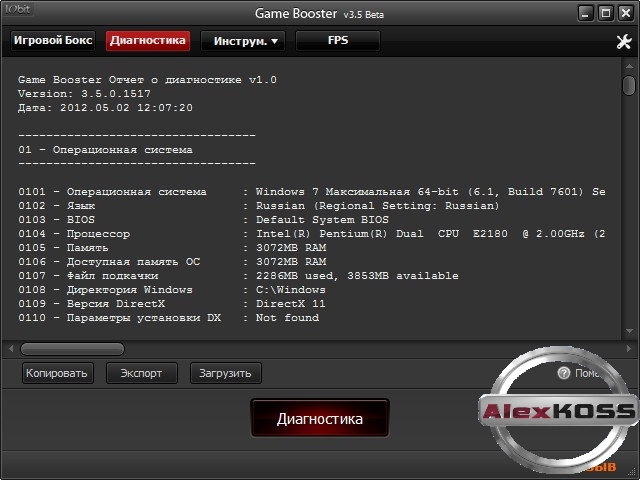Click the orange link in bottom-right corner

click(x=600, y=466)
